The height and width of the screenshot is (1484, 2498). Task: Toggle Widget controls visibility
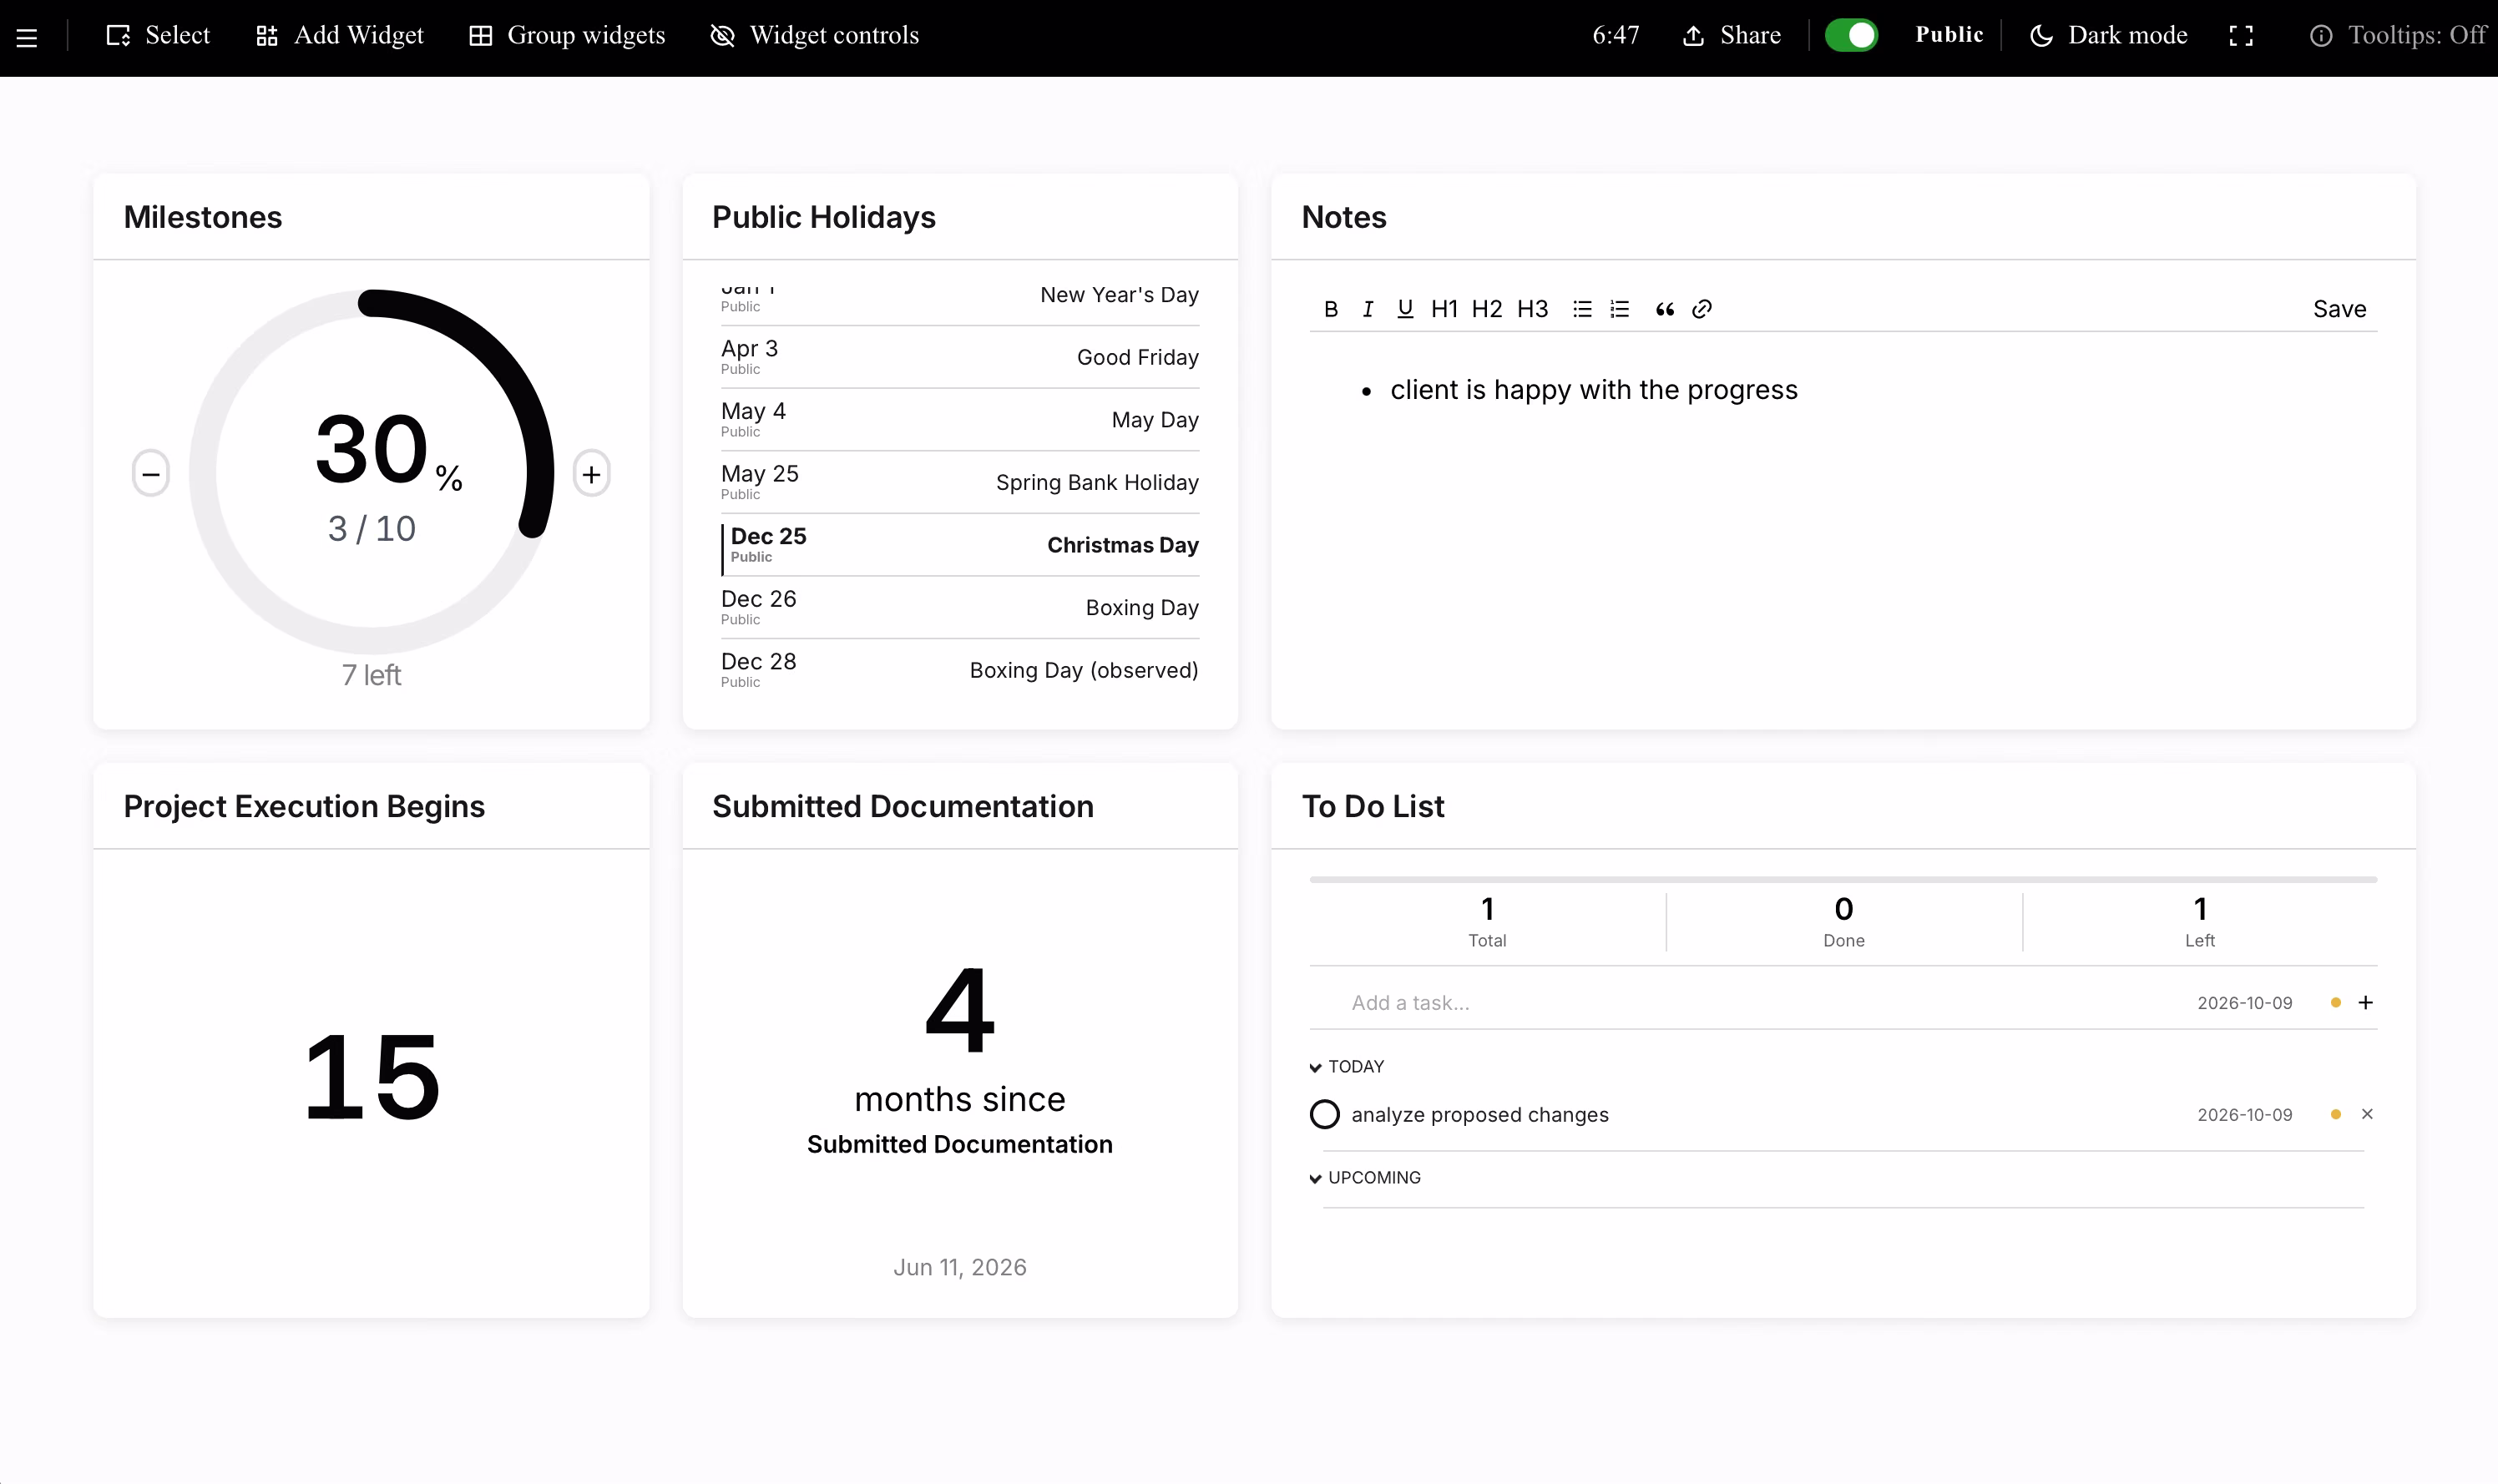[815, 36]
